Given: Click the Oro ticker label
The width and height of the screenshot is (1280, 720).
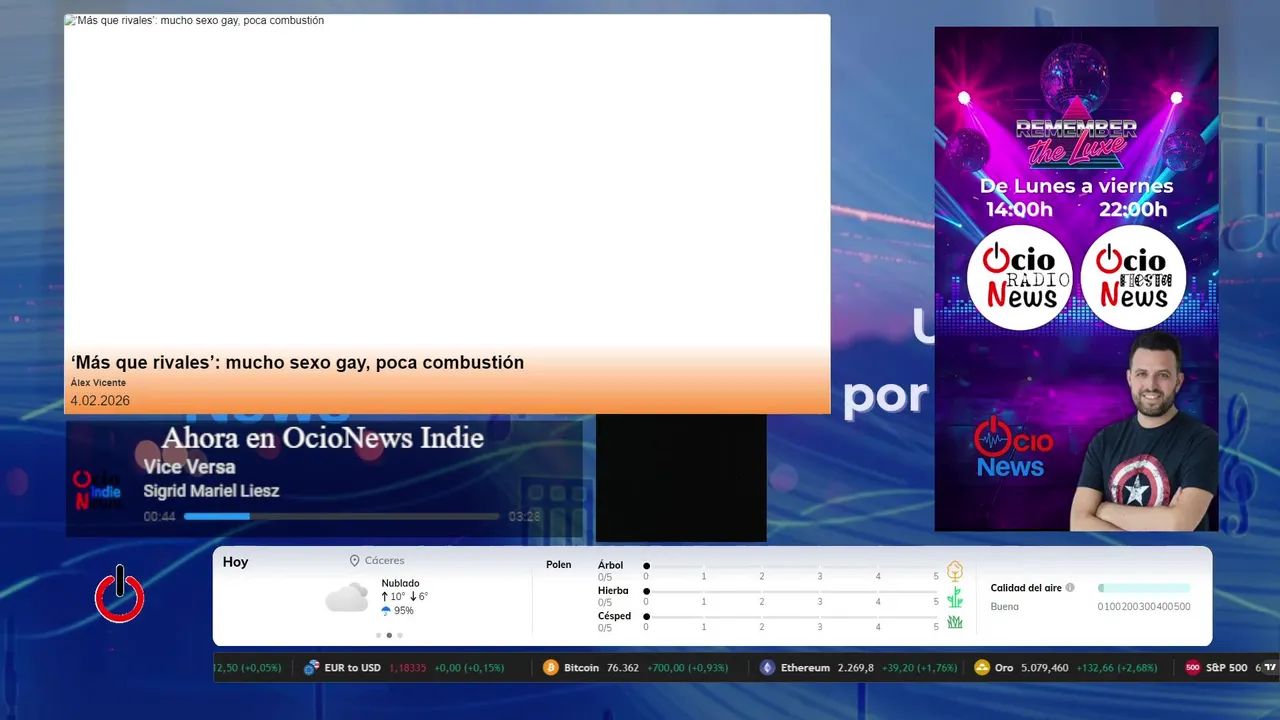Looking at the screenshot, I should click(x=1005, y=668).
